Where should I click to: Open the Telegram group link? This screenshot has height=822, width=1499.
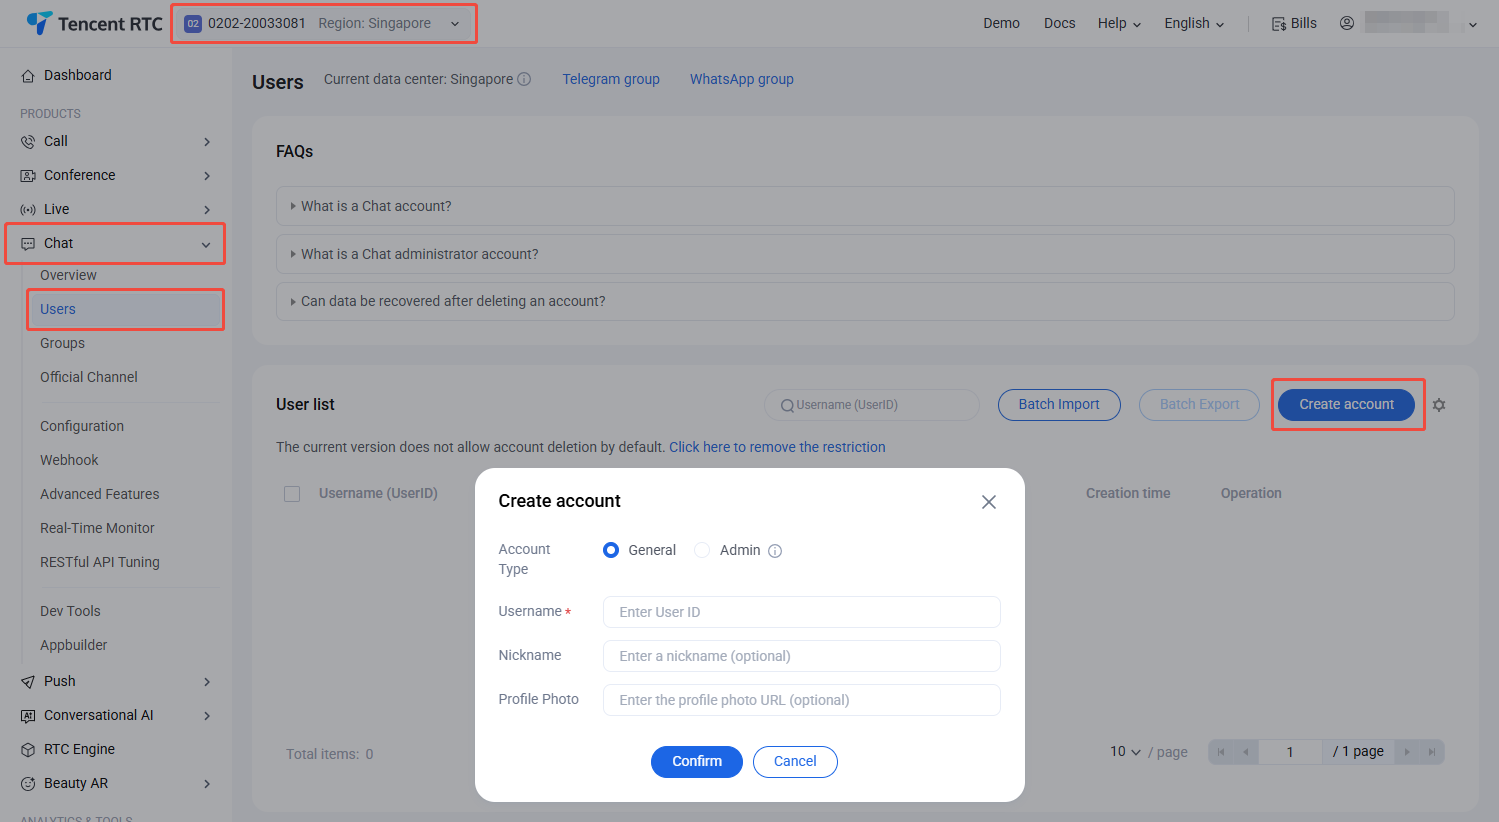(611, 79)
